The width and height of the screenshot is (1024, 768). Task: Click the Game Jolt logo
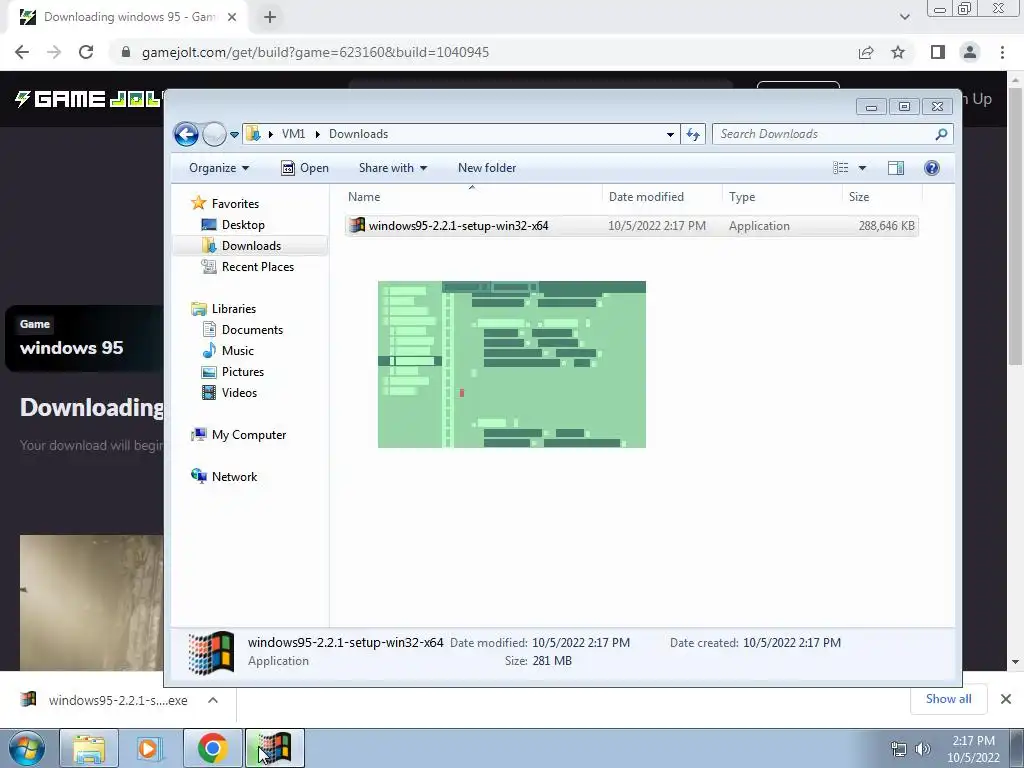(x=88, y=99)
